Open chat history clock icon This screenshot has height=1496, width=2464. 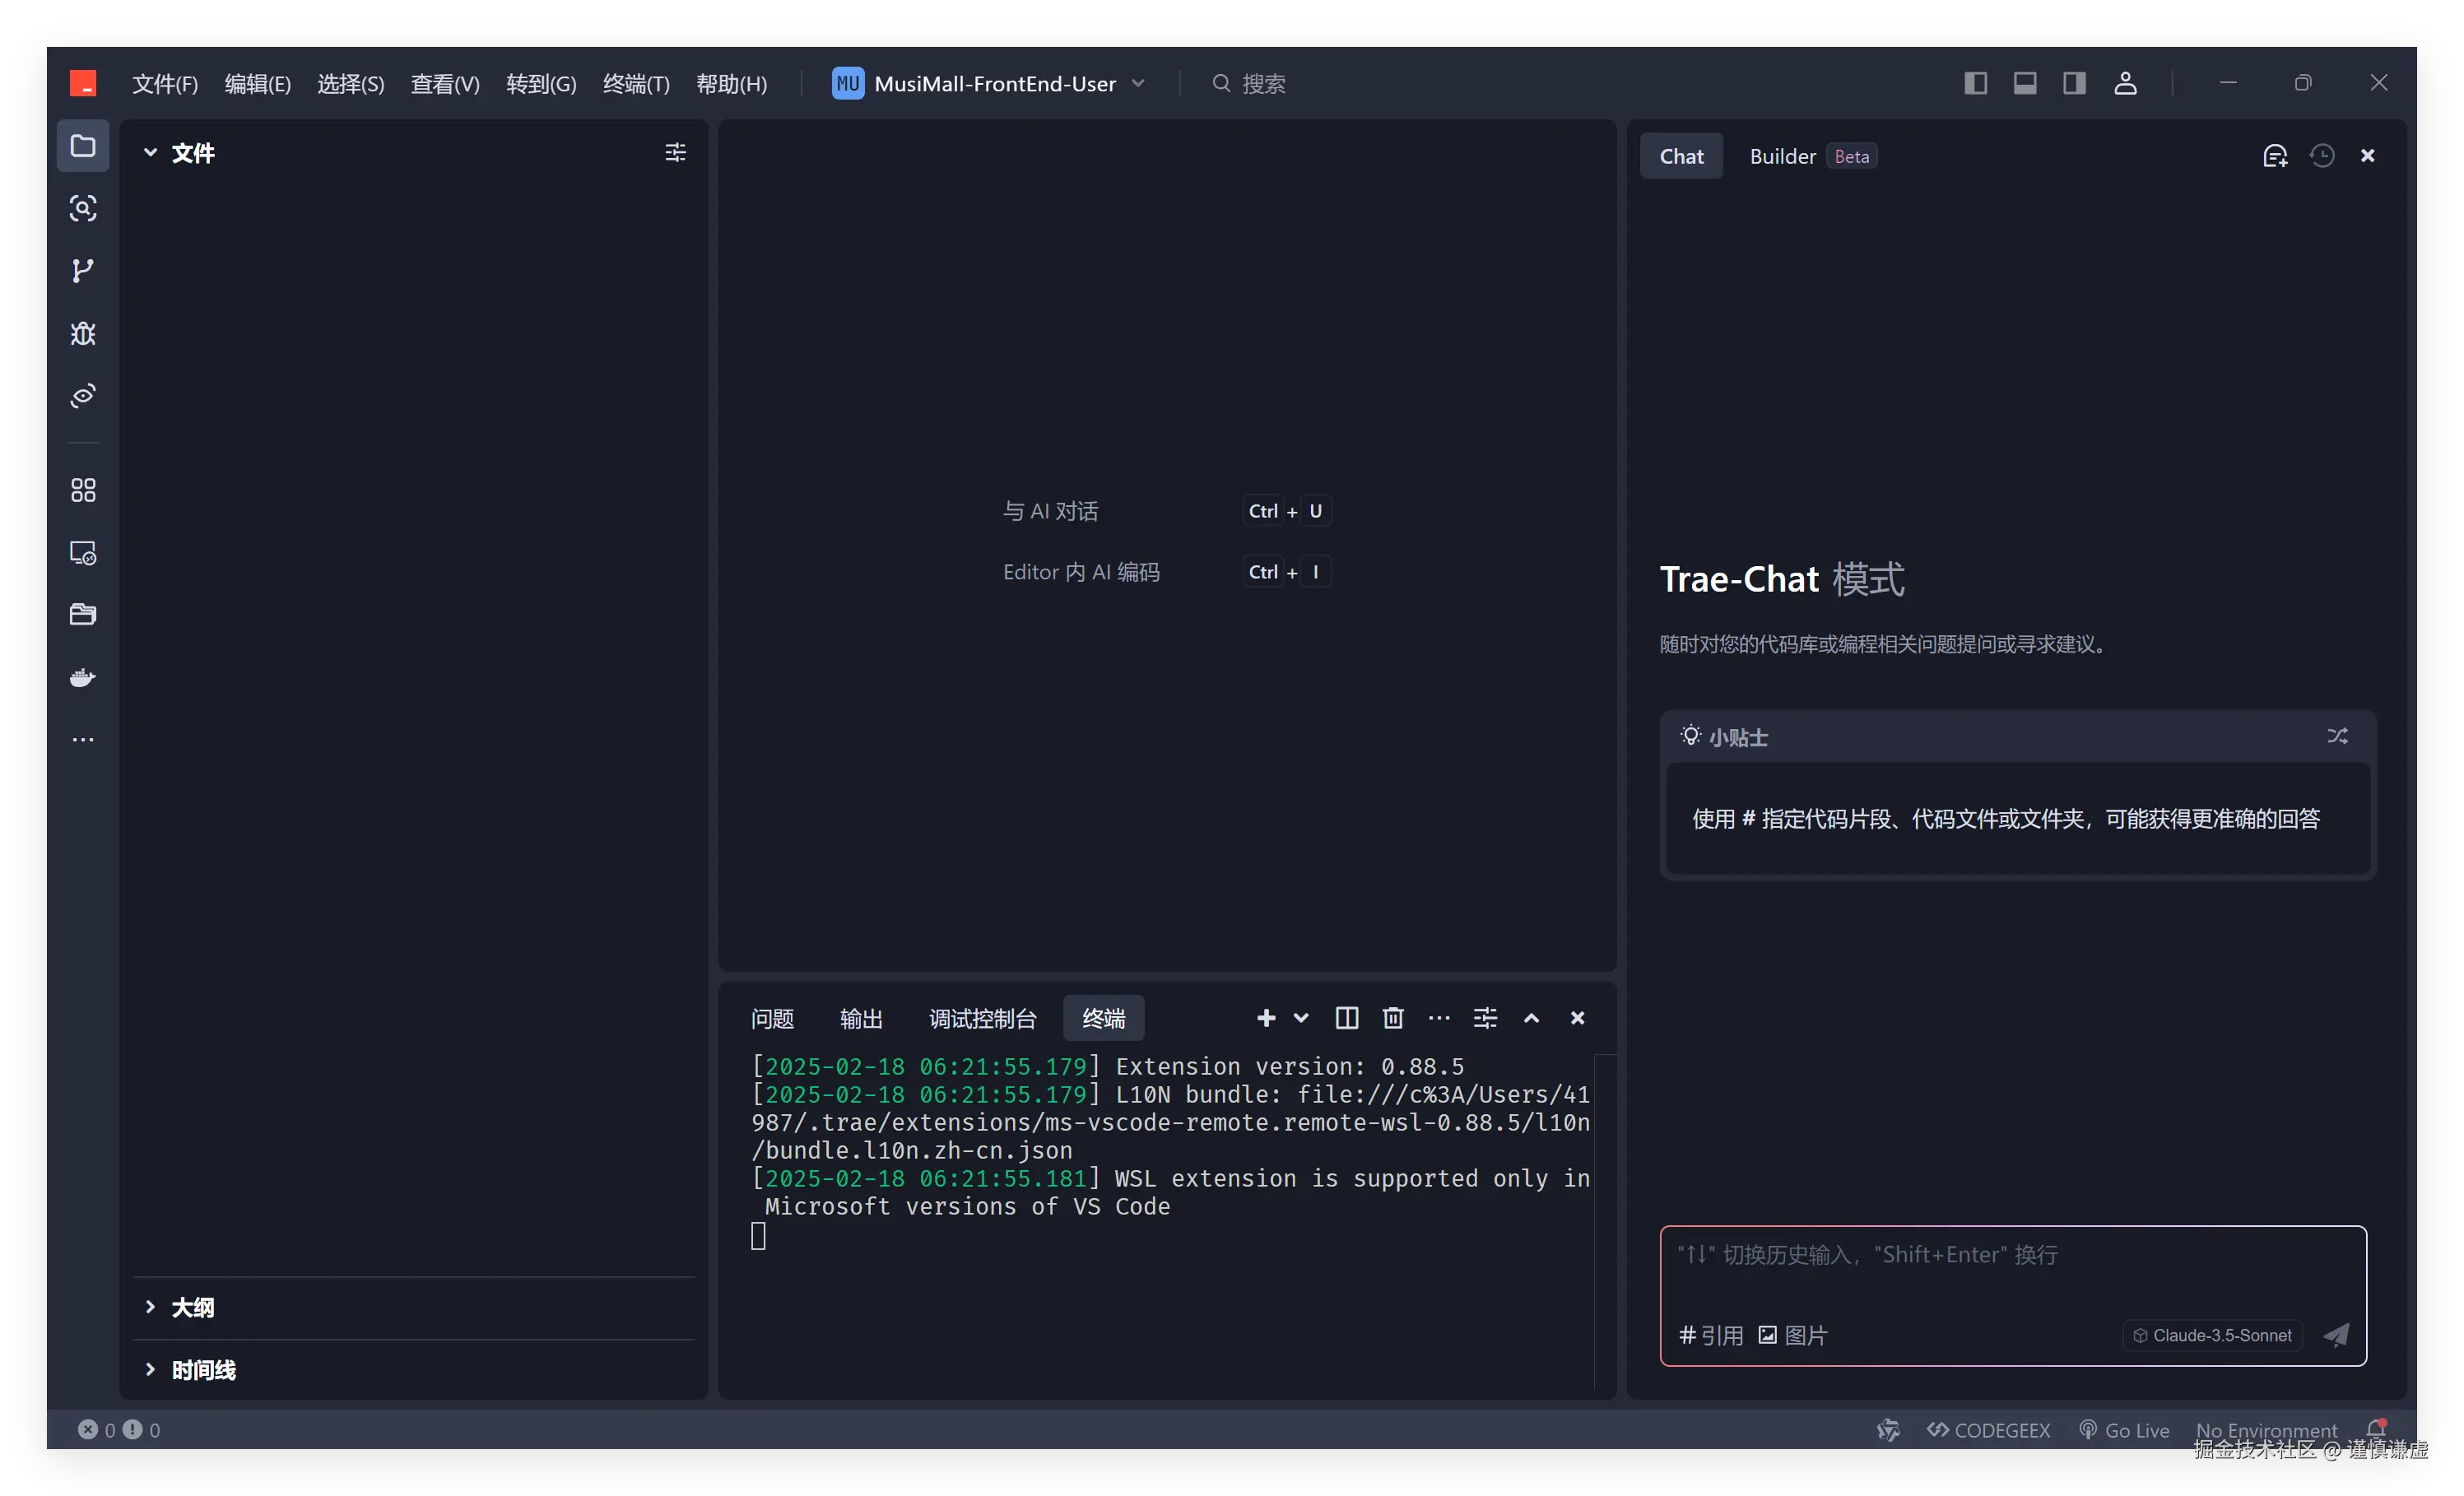click(x=2322, y=156)
